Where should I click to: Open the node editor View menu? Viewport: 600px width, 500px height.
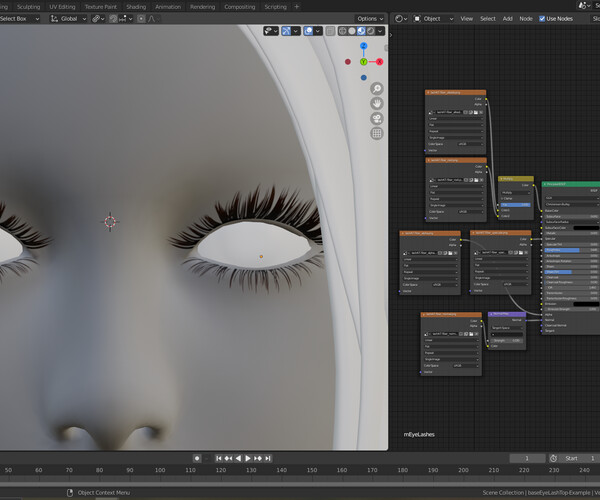click(466, 19)
